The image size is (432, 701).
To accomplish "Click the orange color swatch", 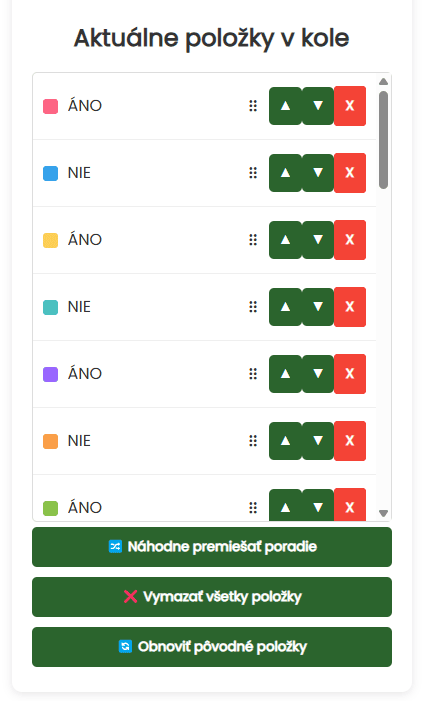I will point(51,441).
